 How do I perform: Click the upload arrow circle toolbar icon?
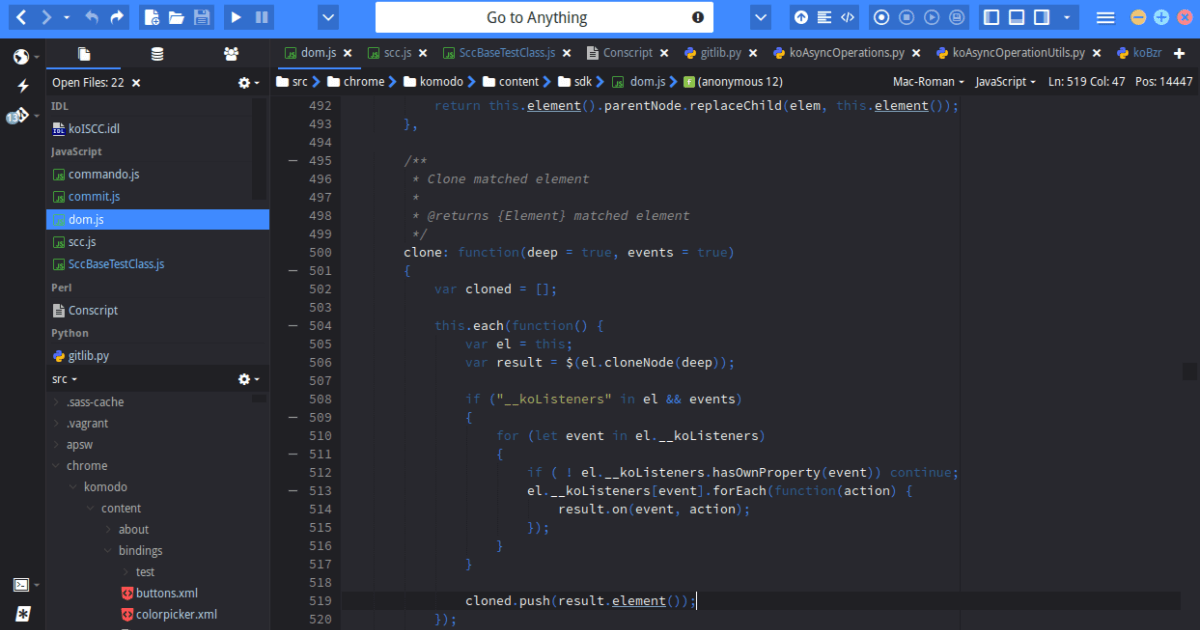(x=801, y=17)
